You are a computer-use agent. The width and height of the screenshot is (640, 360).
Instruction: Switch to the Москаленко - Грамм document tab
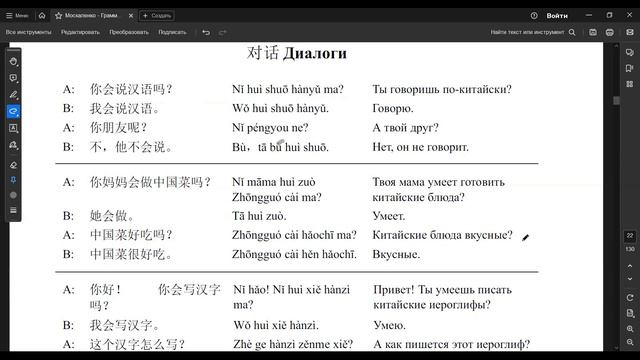tap(91, 16)
